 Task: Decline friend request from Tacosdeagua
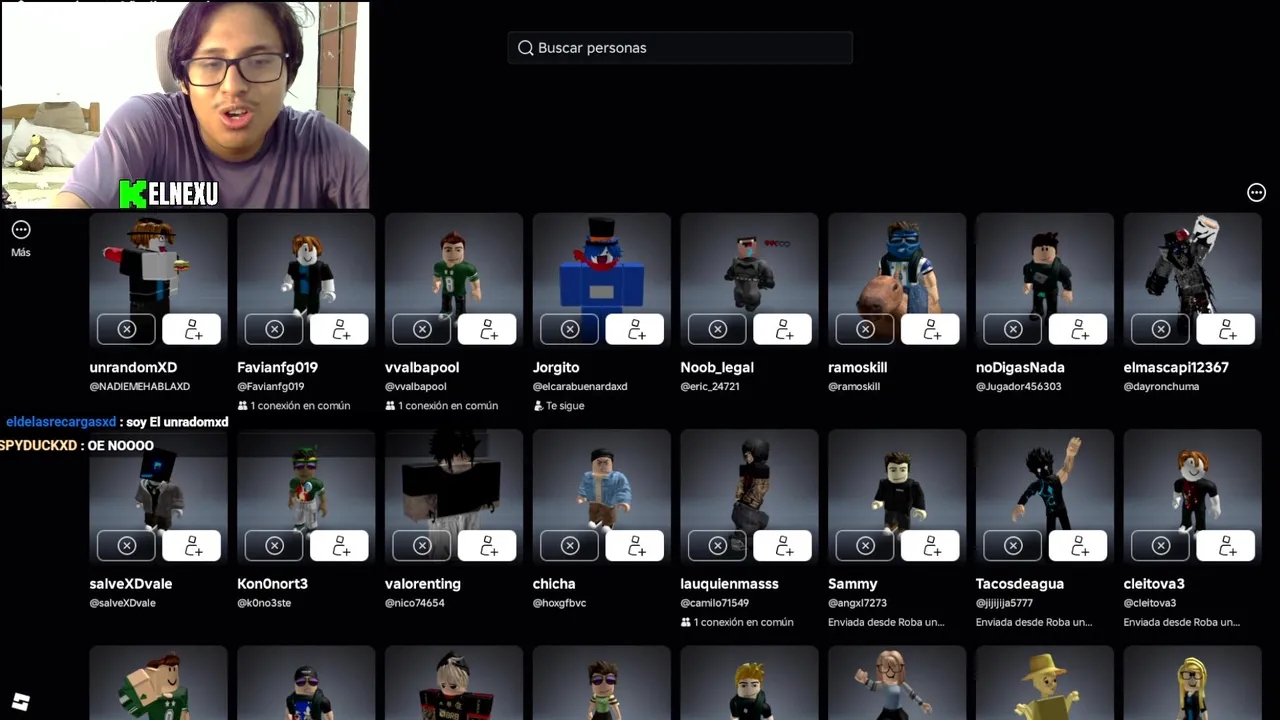click(x=1014, y=546)
